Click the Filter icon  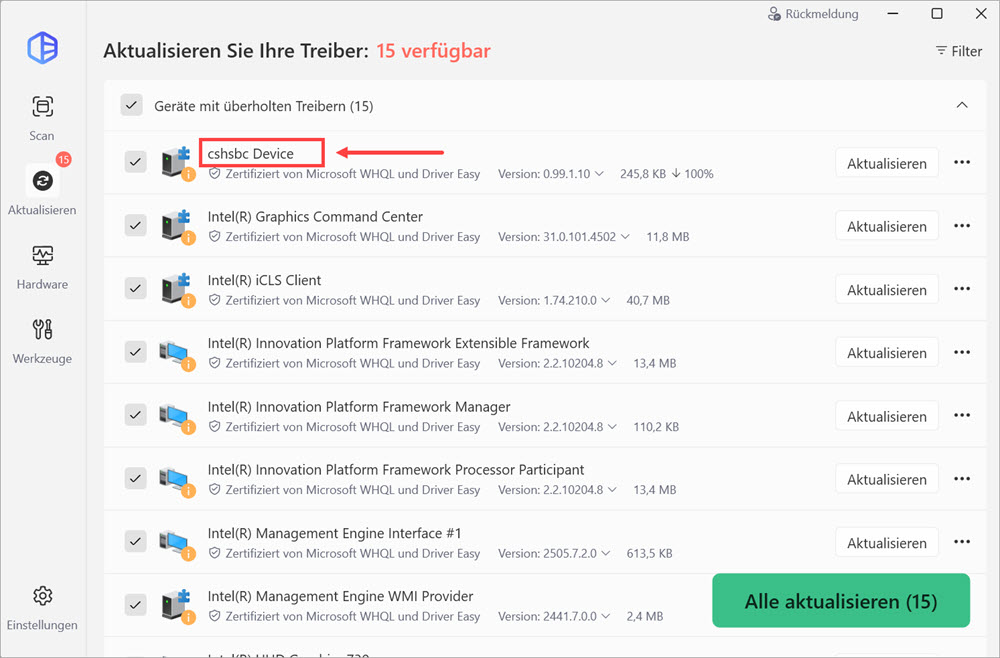point(941,51)
